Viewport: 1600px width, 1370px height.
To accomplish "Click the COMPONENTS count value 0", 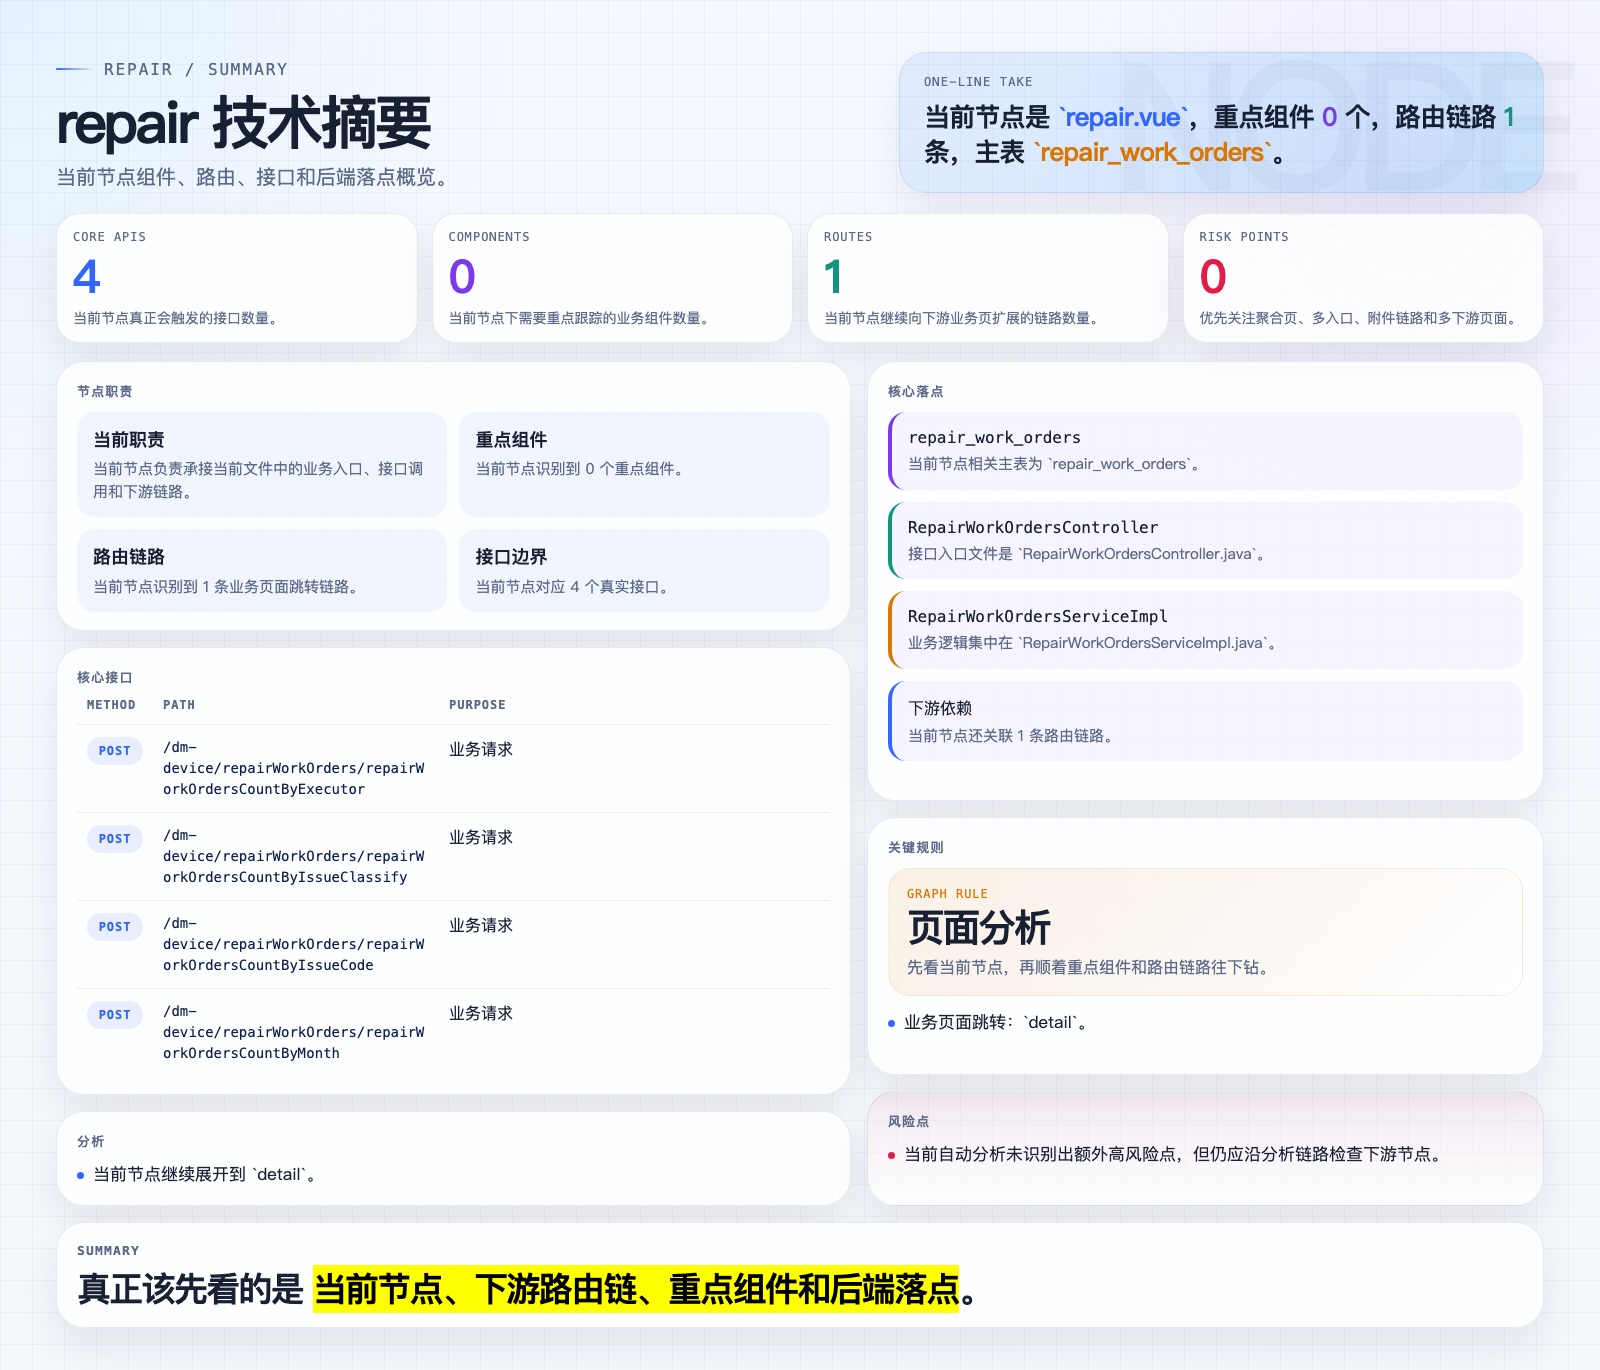I will coord(462,277).
